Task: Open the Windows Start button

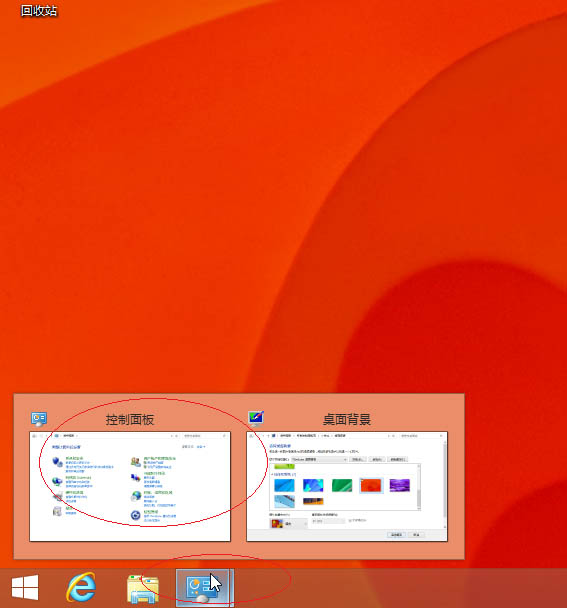Action: point(25,587)
